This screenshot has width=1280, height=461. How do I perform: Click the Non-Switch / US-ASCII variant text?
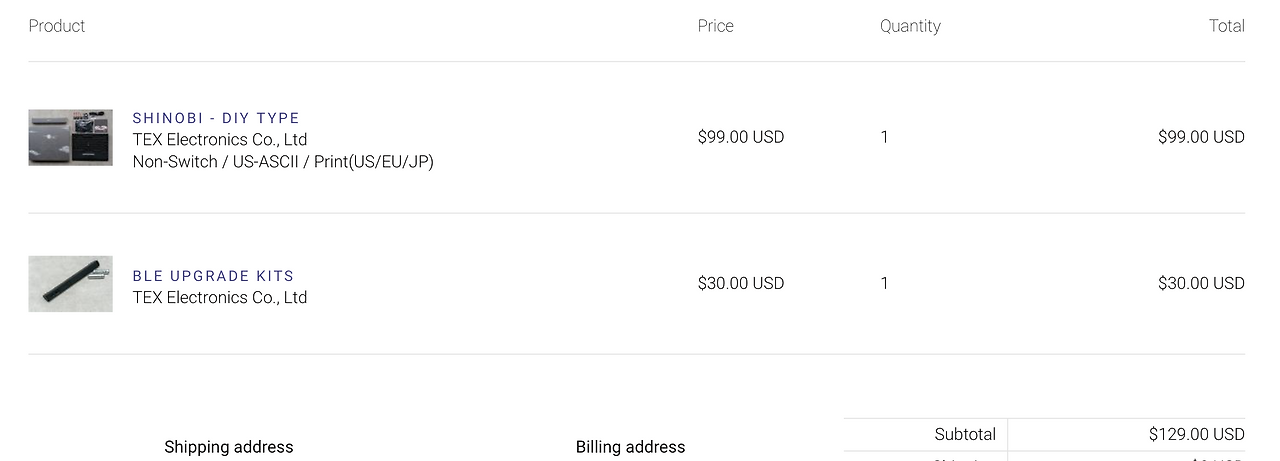tap(283, 162)
